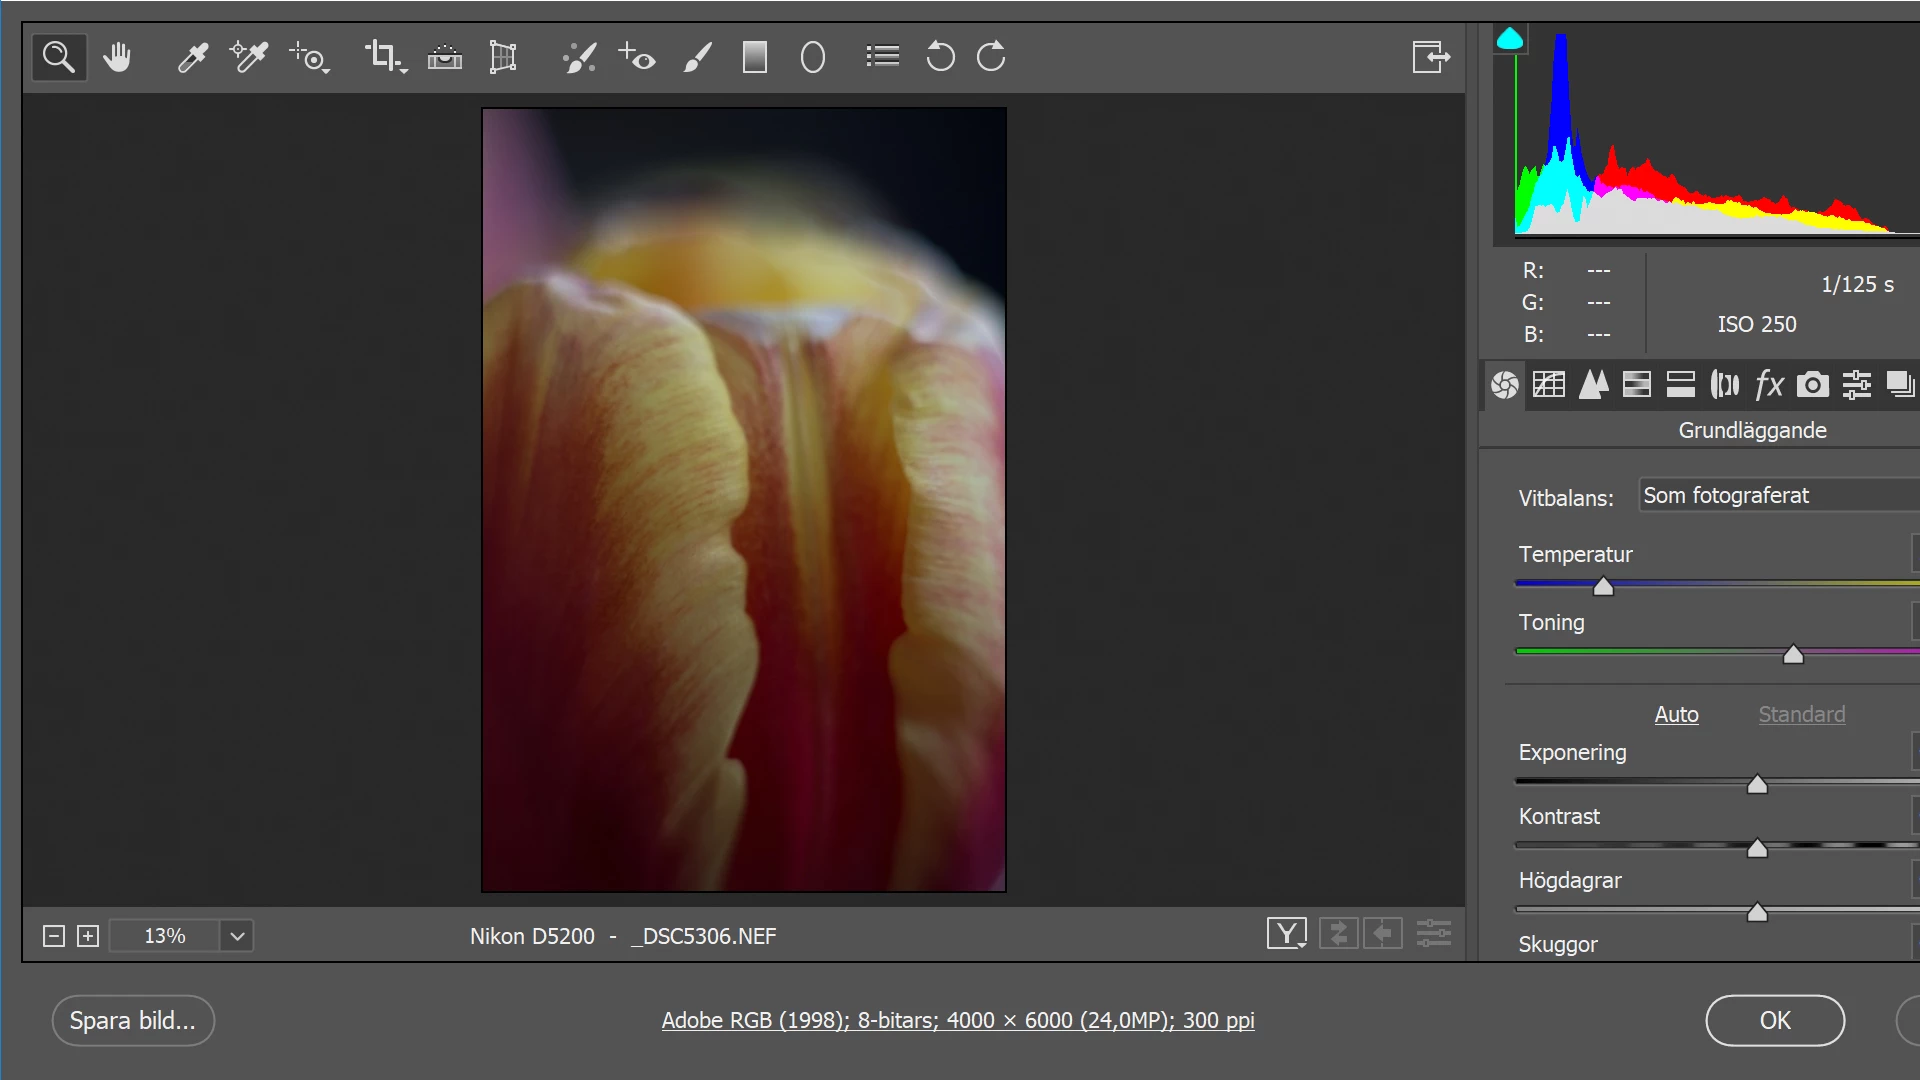Toggle shadow clipping warning in histogram
Screen dimensions: 1920x1080
[1510, 39]
